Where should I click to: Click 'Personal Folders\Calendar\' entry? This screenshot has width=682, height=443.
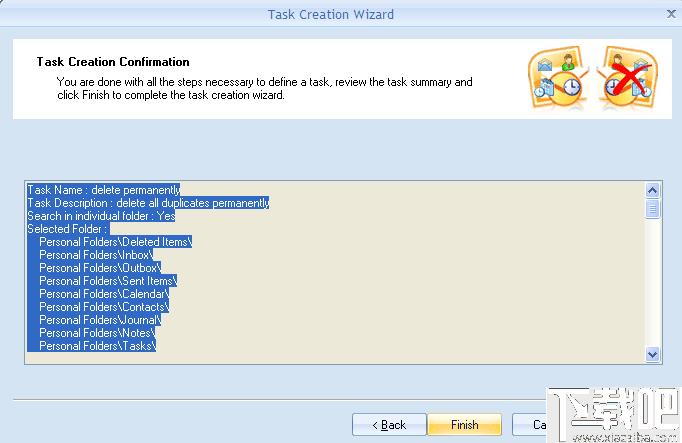(x=104, y=294)
